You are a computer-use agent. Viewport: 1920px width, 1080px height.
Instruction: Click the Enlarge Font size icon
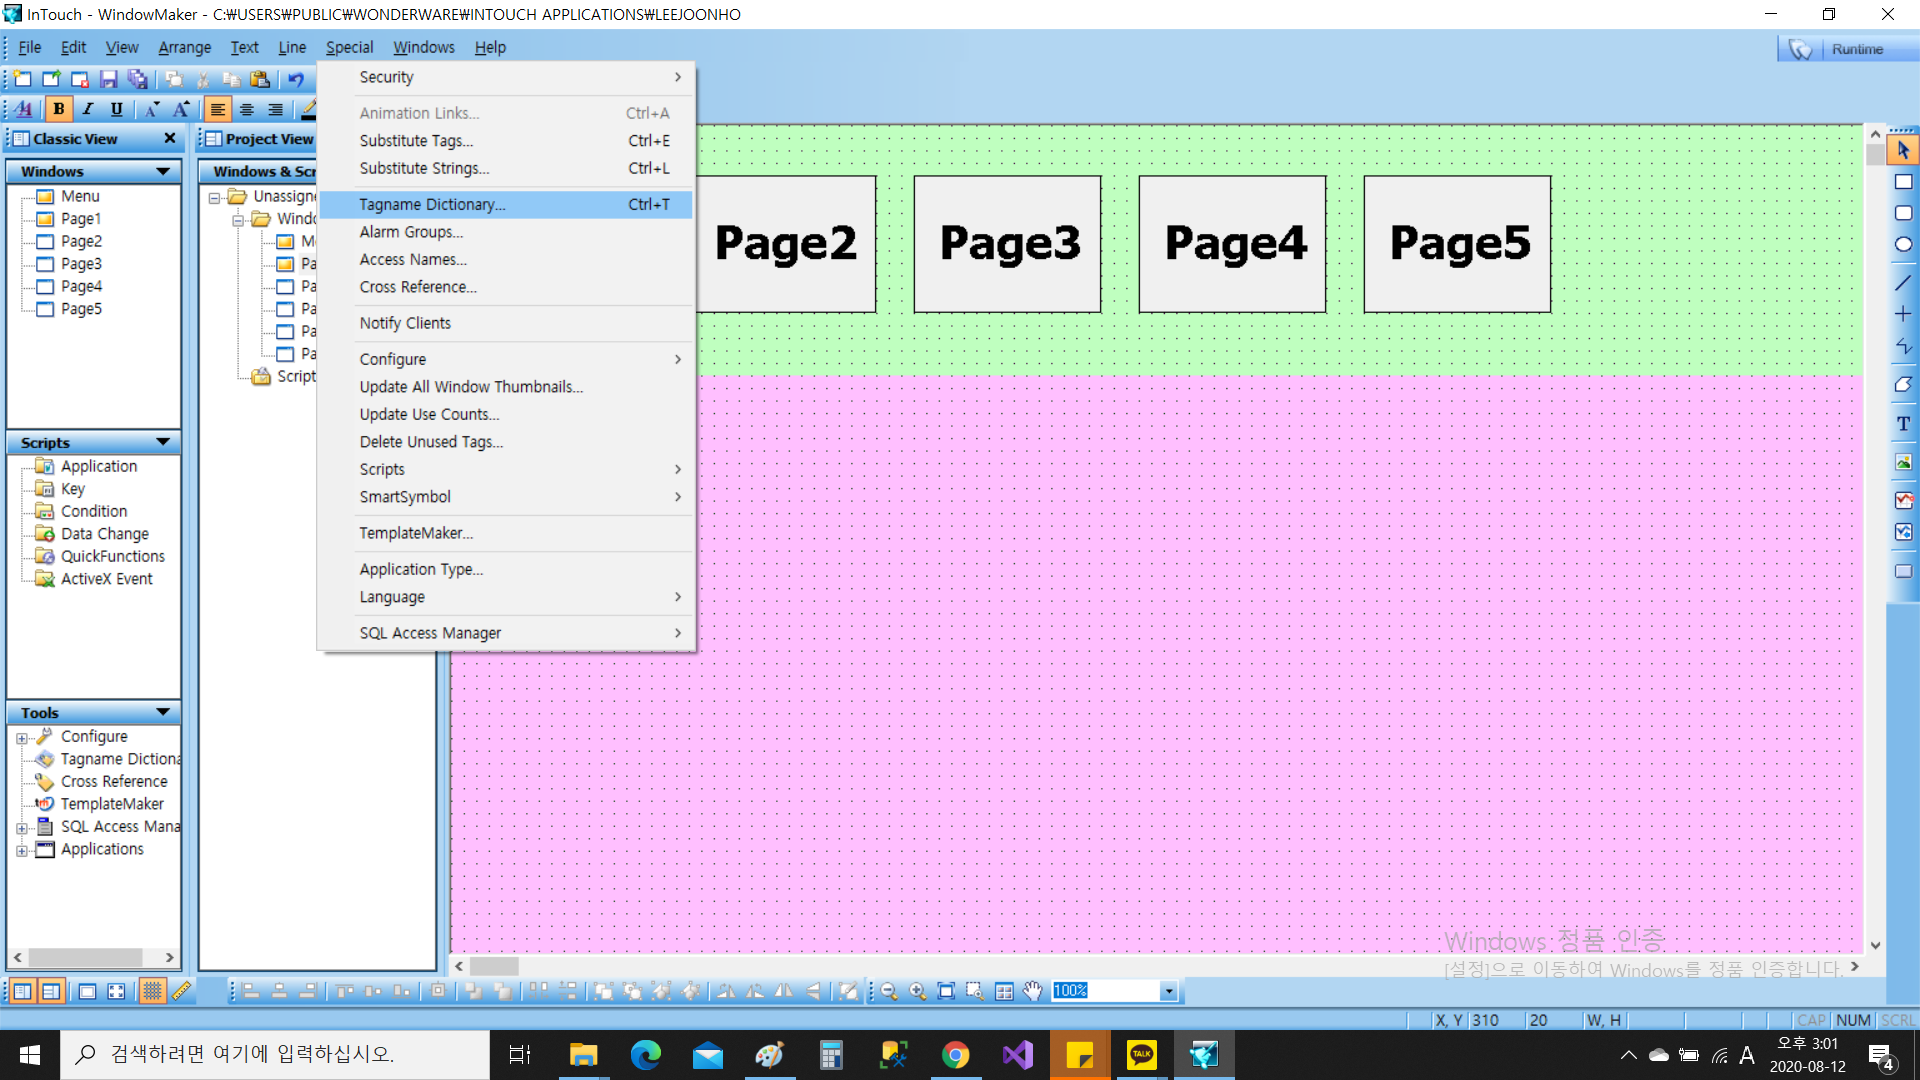181,110
